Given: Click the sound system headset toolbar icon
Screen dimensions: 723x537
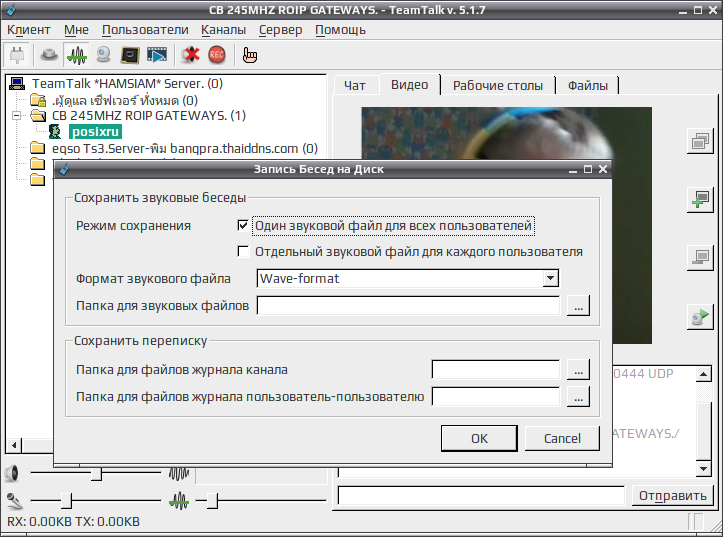Looking at the screenshot, I should tap(49, 55).
